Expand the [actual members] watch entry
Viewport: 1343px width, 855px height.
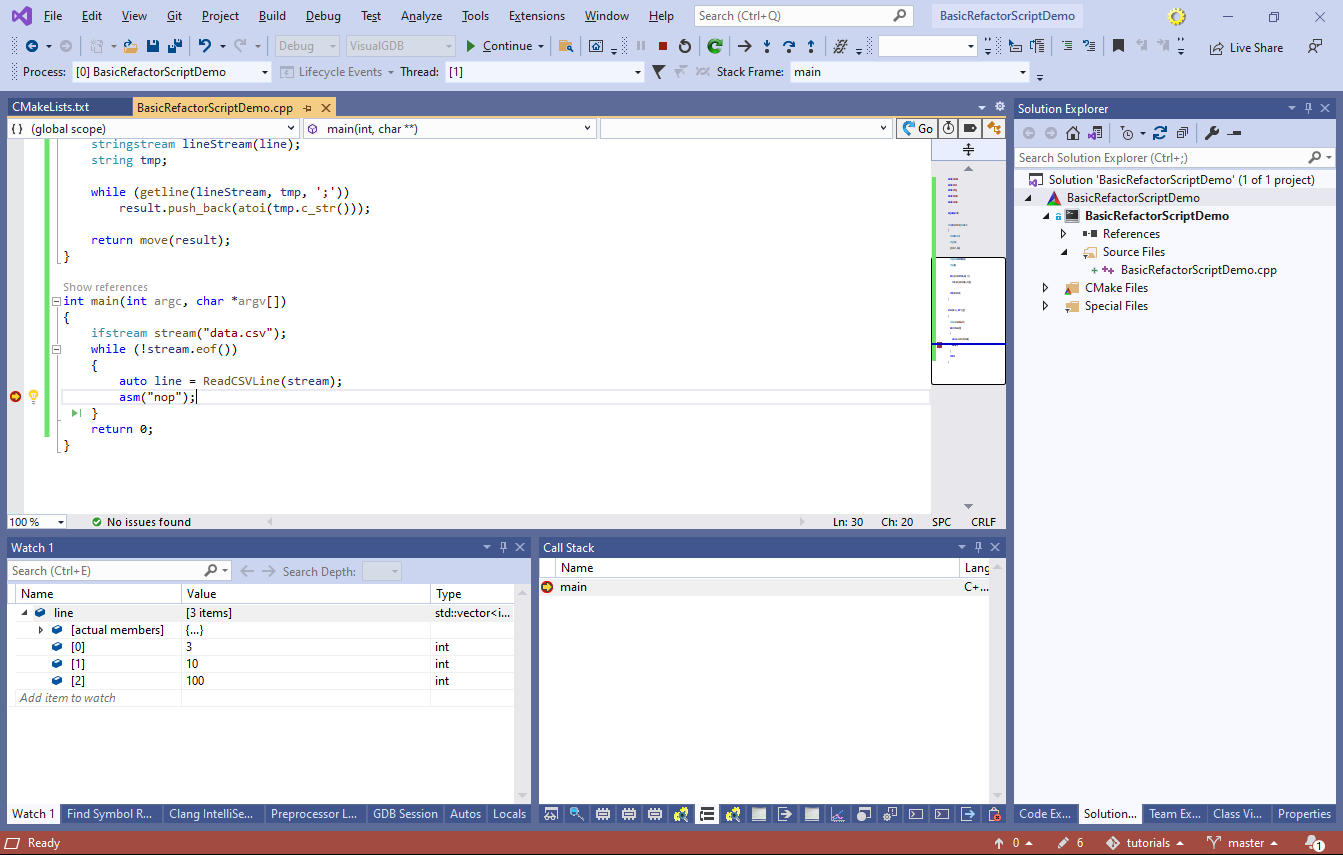[41, 630]
